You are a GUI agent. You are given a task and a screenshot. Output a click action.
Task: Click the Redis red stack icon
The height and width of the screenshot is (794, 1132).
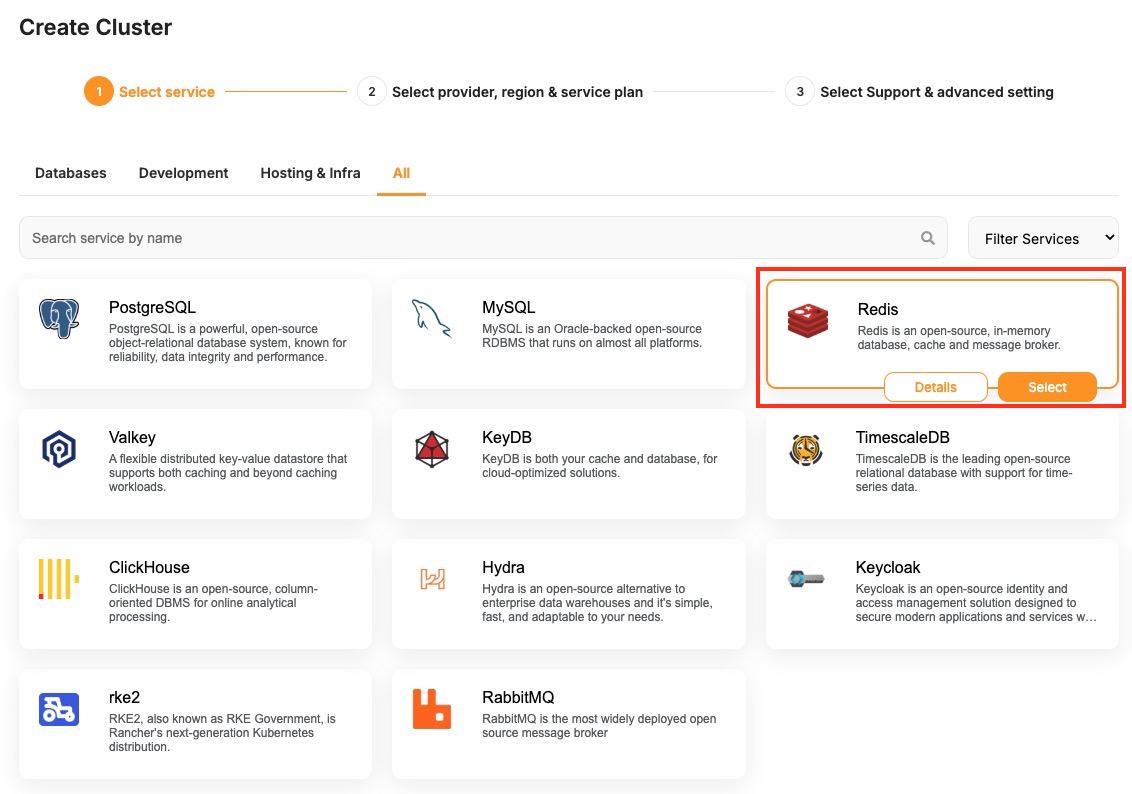click(x=807, y=320)
